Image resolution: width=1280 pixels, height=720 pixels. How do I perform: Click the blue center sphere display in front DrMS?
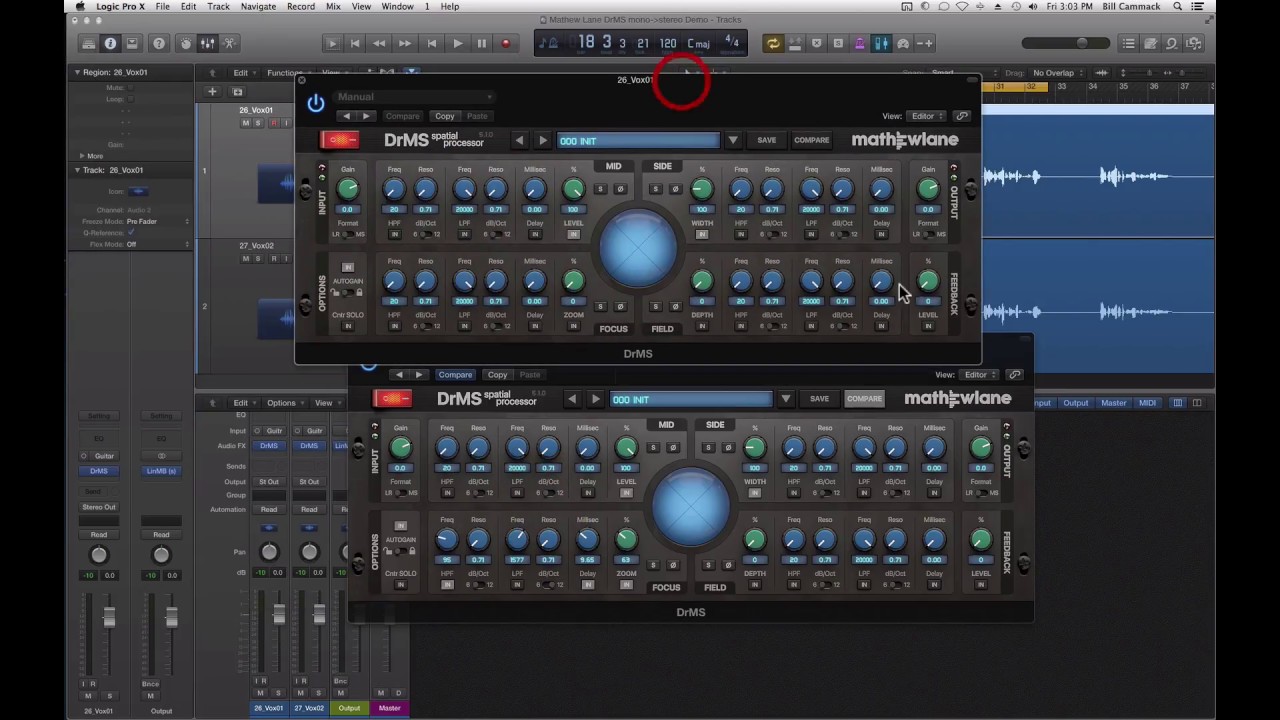point(638,248)
